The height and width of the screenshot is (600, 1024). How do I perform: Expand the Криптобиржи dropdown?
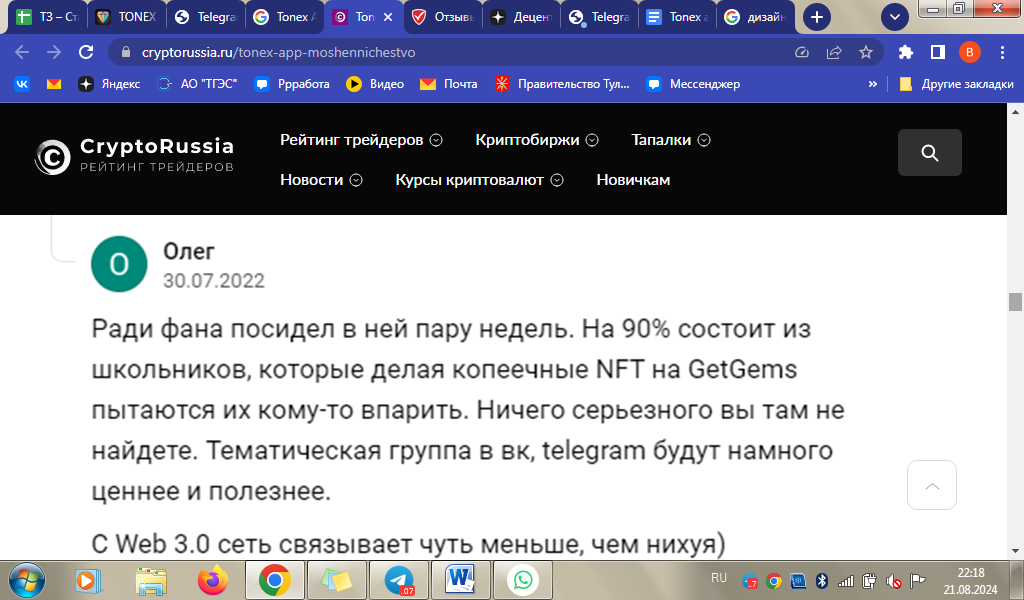point(537,140)
